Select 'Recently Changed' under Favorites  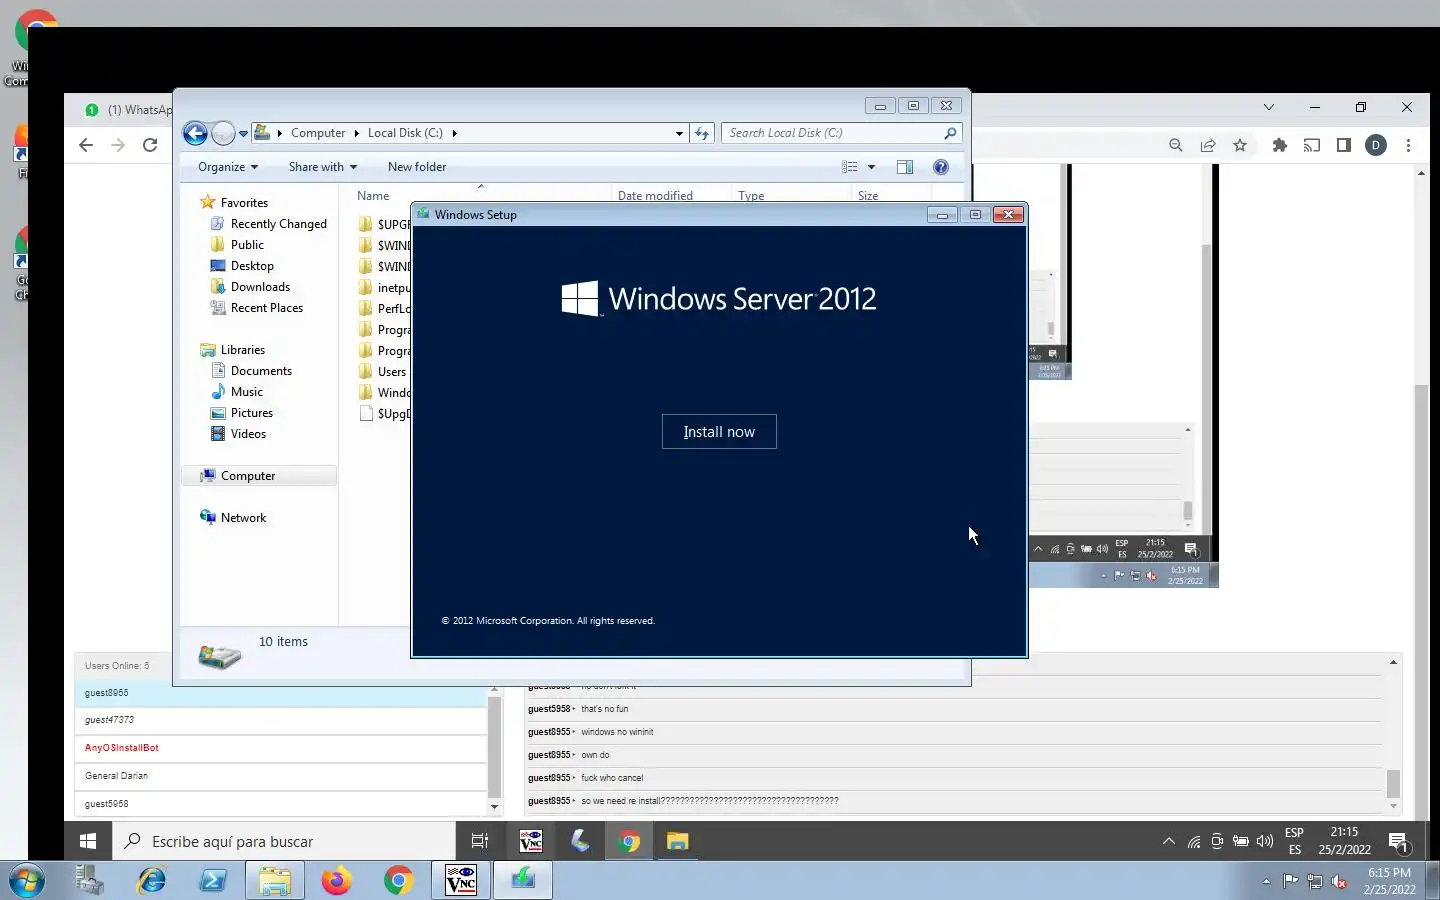coord(278,224)
